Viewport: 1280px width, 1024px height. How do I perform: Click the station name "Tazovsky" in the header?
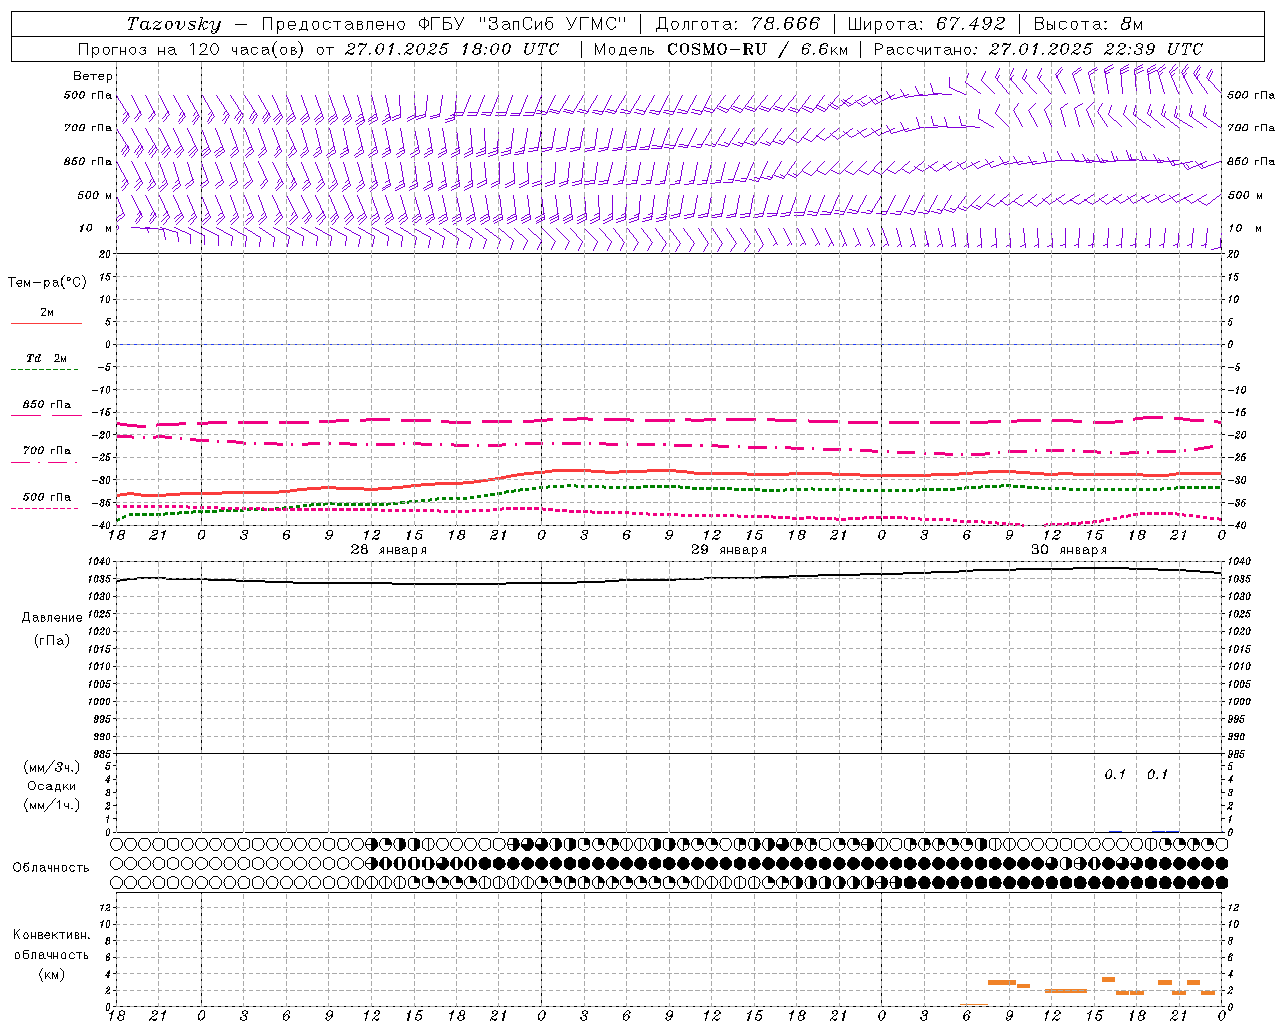[174, 24]
